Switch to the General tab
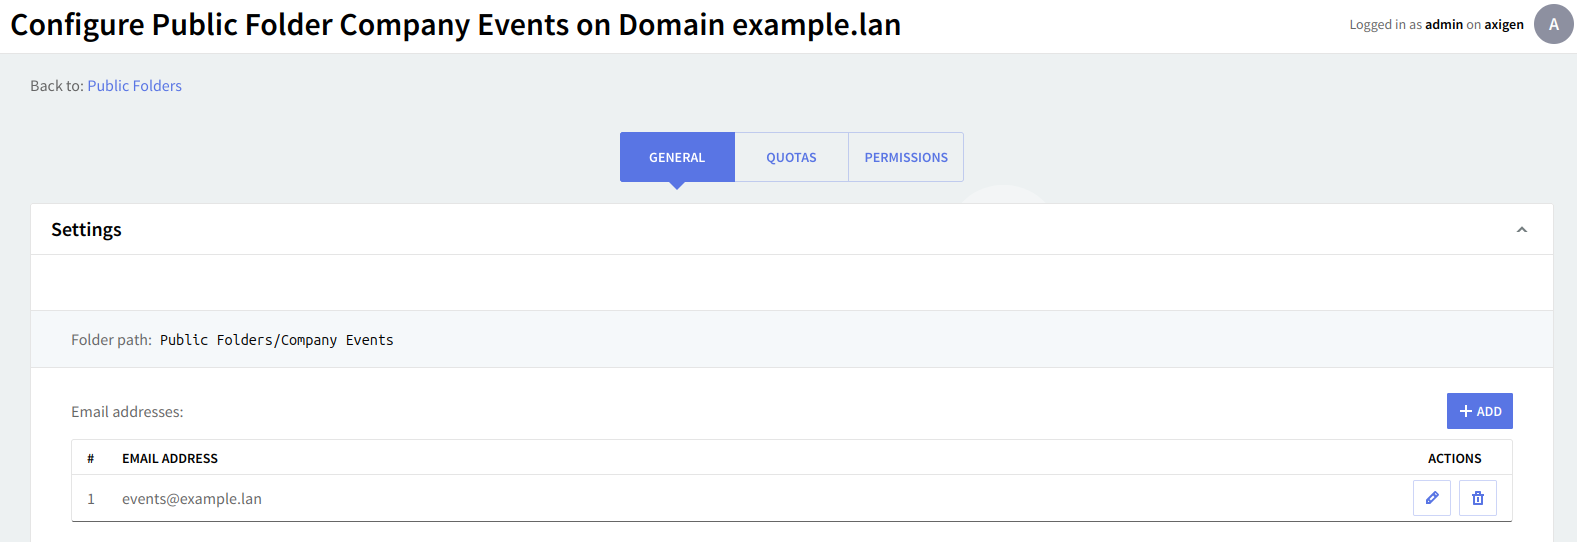Image resolution: width=1577 pixels, height=542 pixels. pyautogui.click(x=677, y=157)
